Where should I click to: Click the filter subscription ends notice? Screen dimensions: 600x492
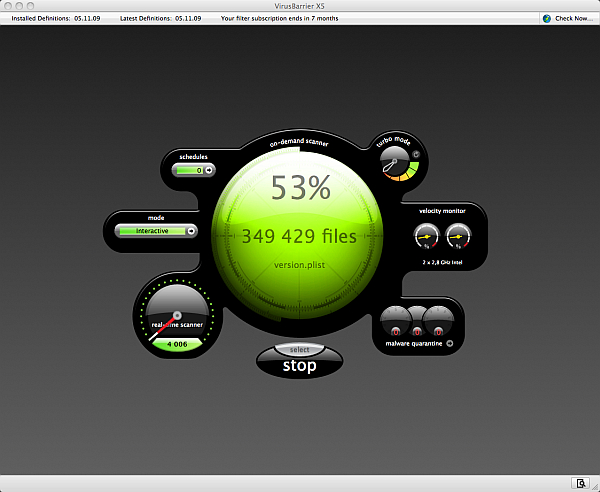tap(279, 18)
